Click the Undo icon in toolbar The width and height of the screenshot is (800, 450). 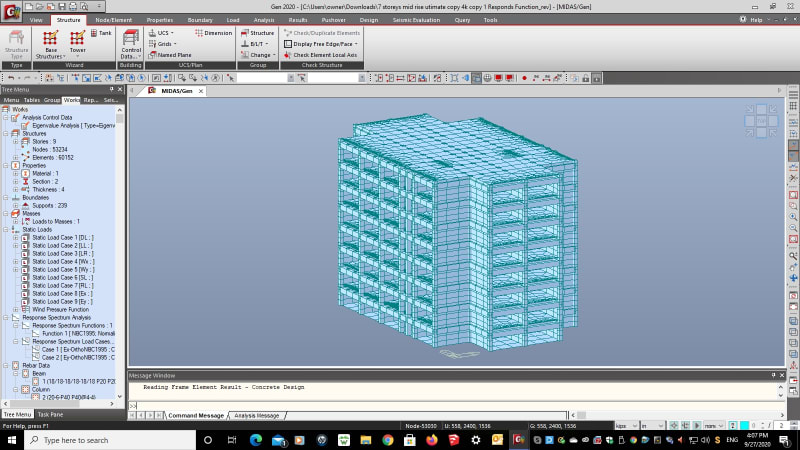coord(11,78)
